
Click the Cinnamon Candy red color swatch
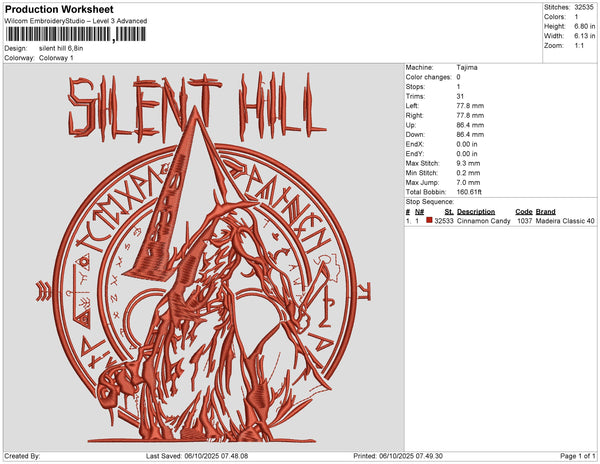(428, 221)
